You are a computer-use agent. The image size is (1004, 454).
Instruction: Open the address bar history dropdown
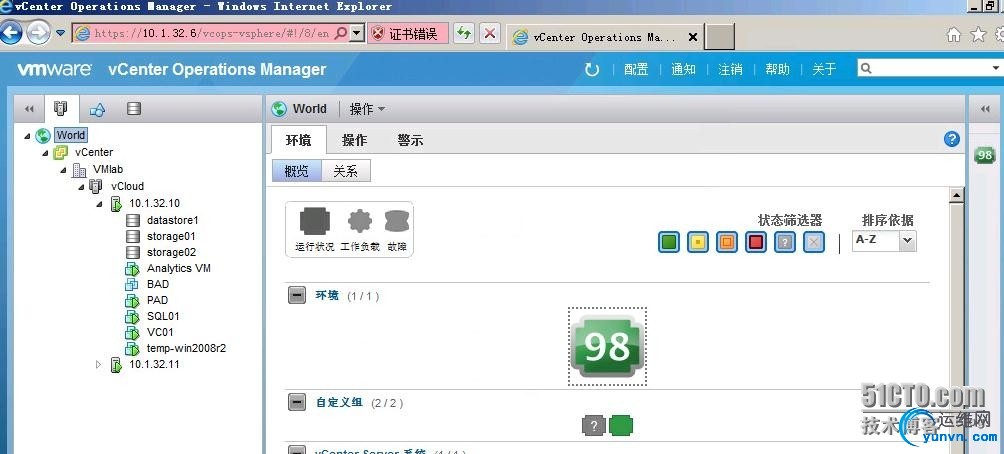(x=357, y=33)
